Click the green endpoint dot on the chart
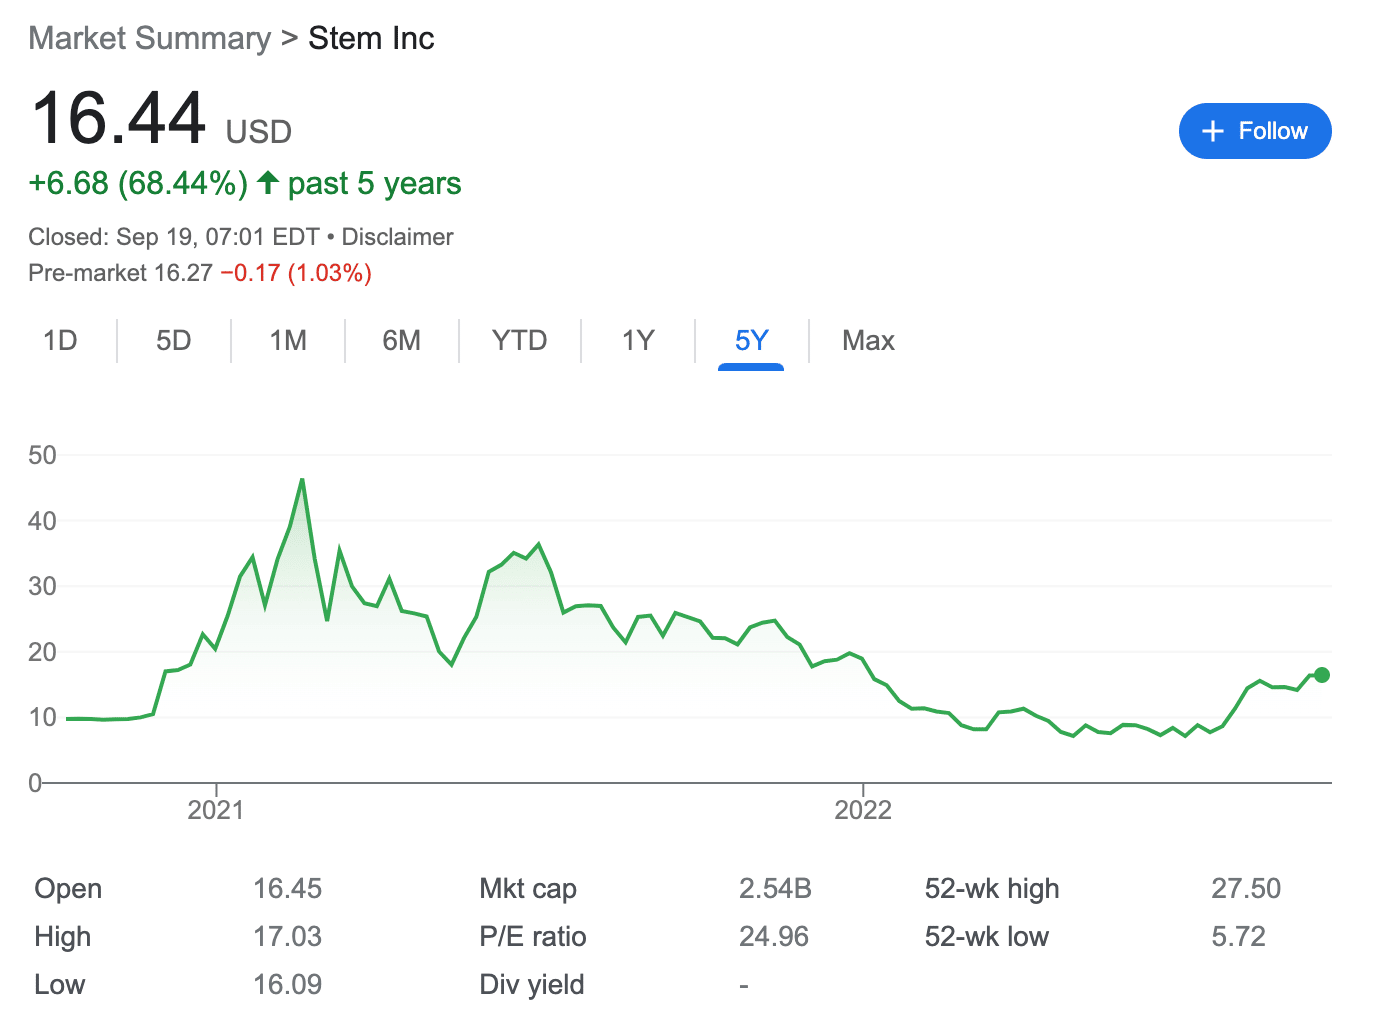This screenshot has height=1012, width=1388. (1322, 675)
